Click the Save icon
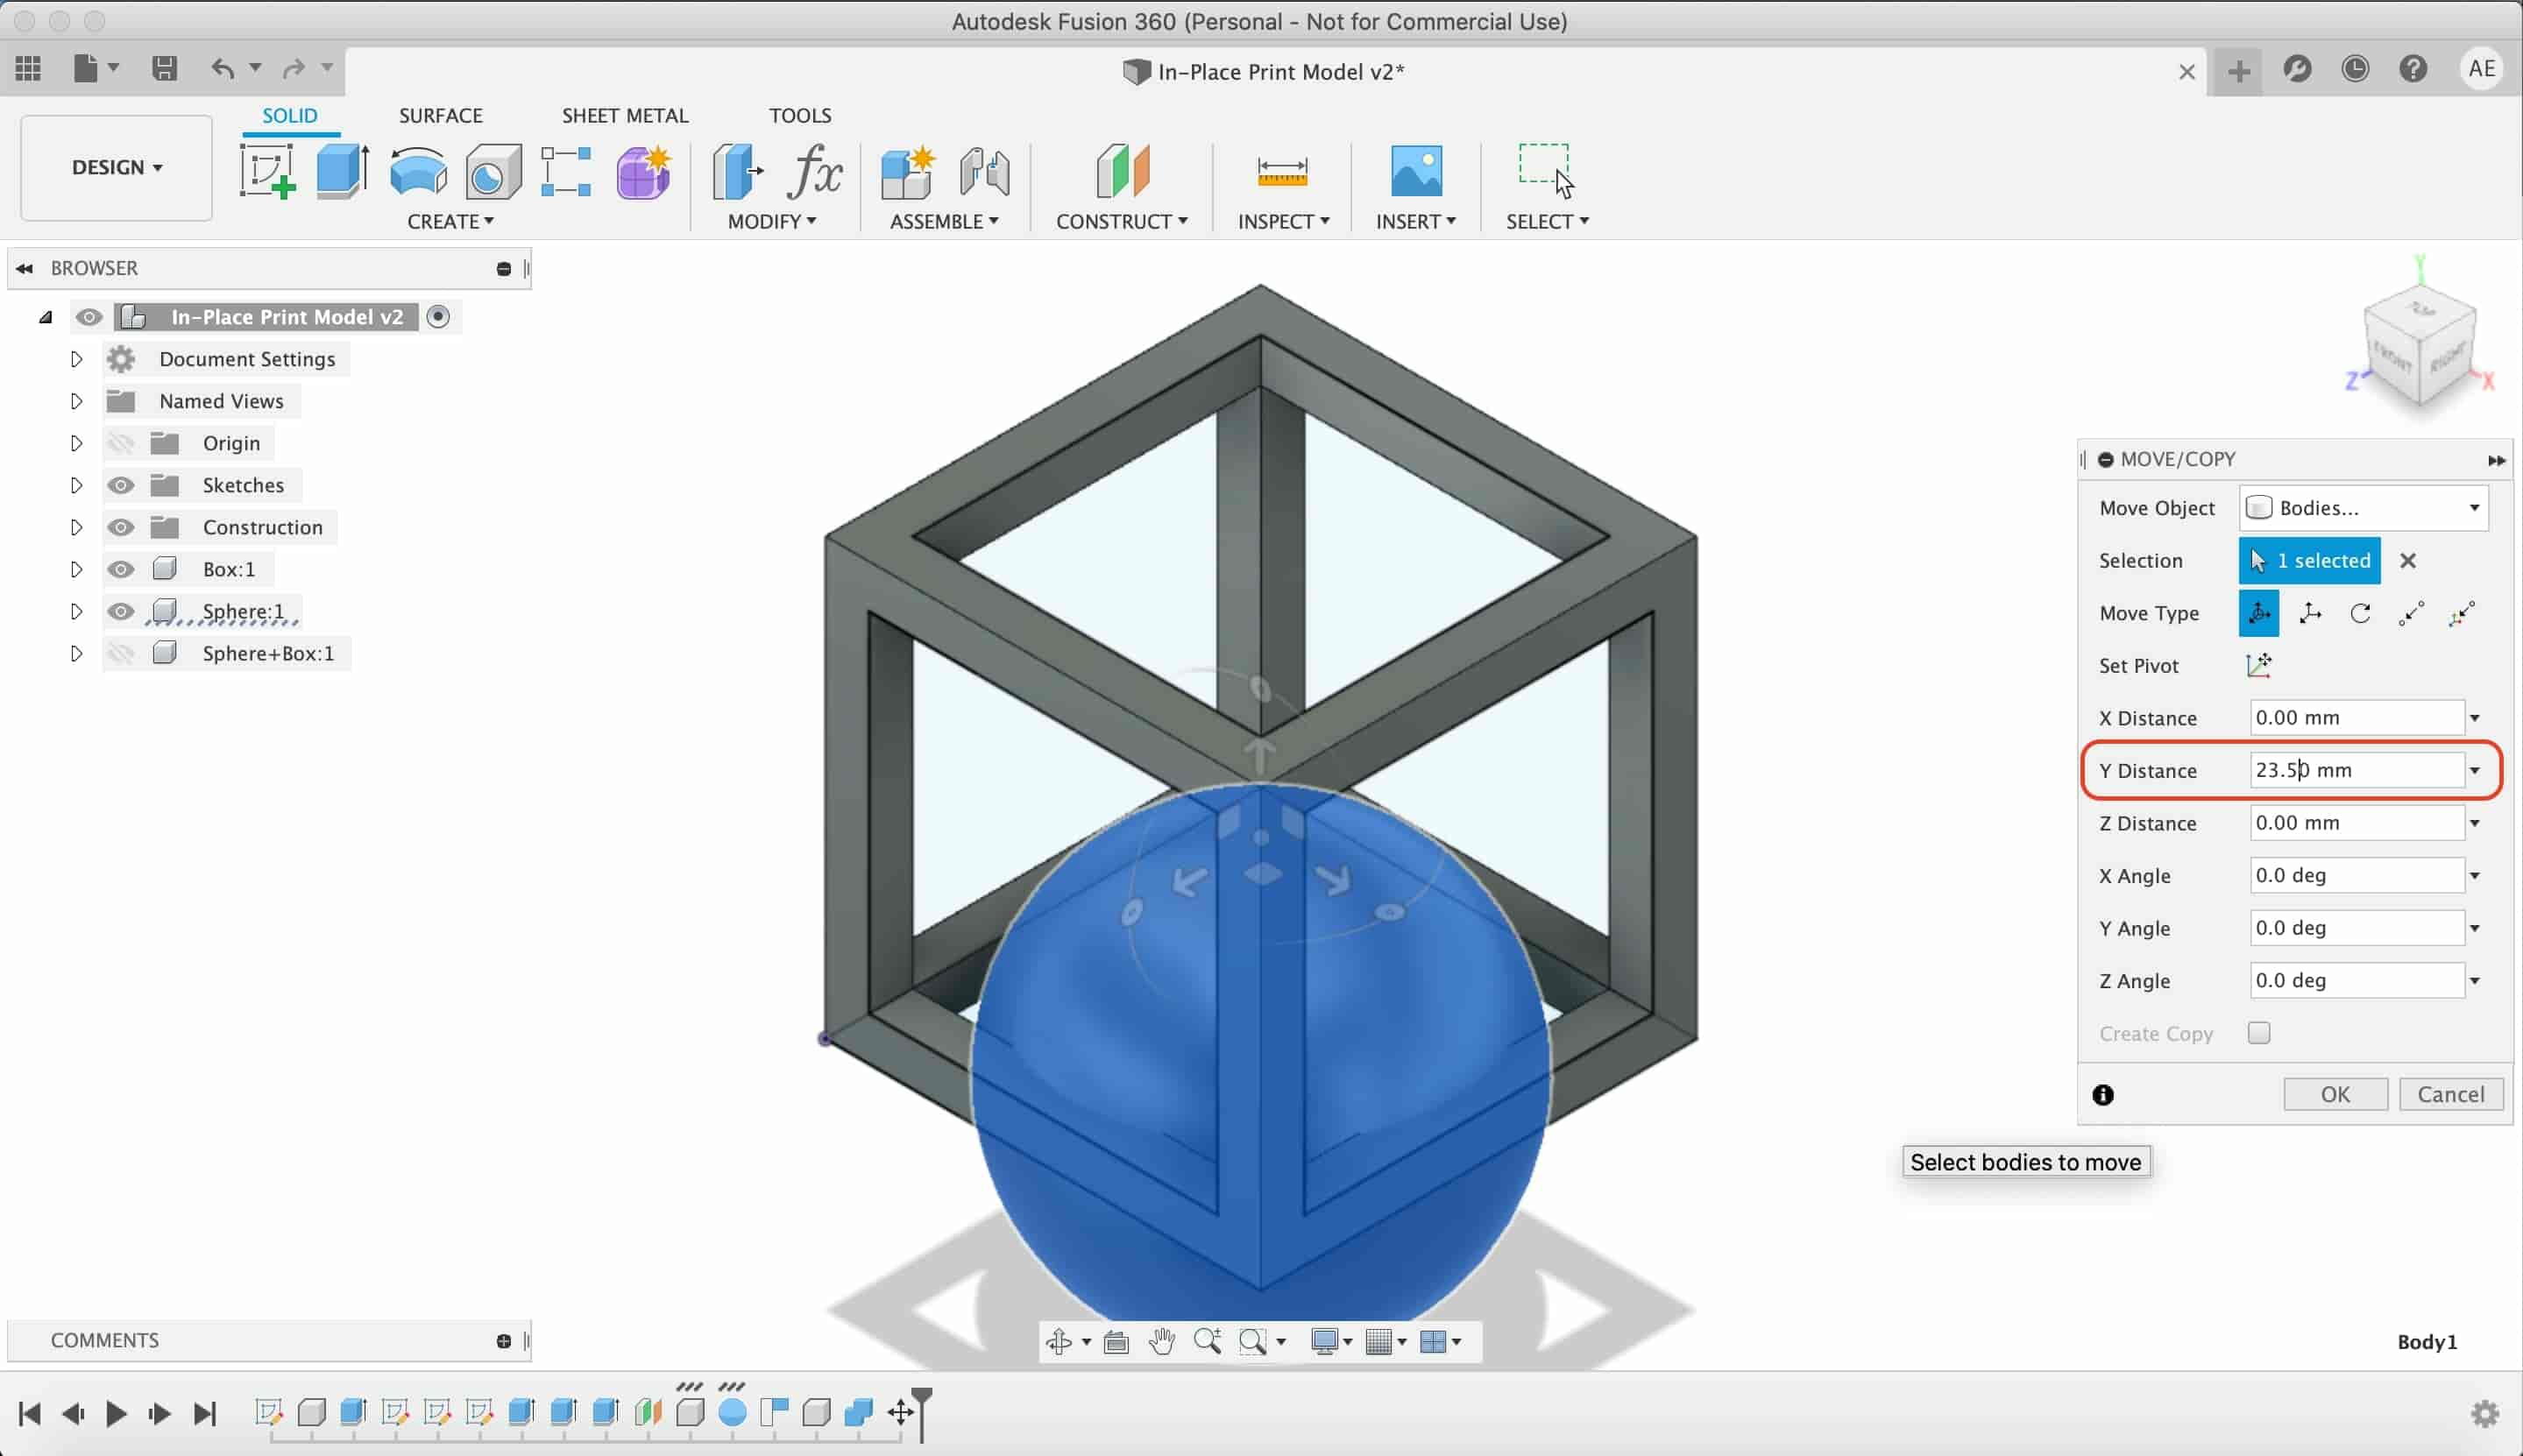 [164, 68]
